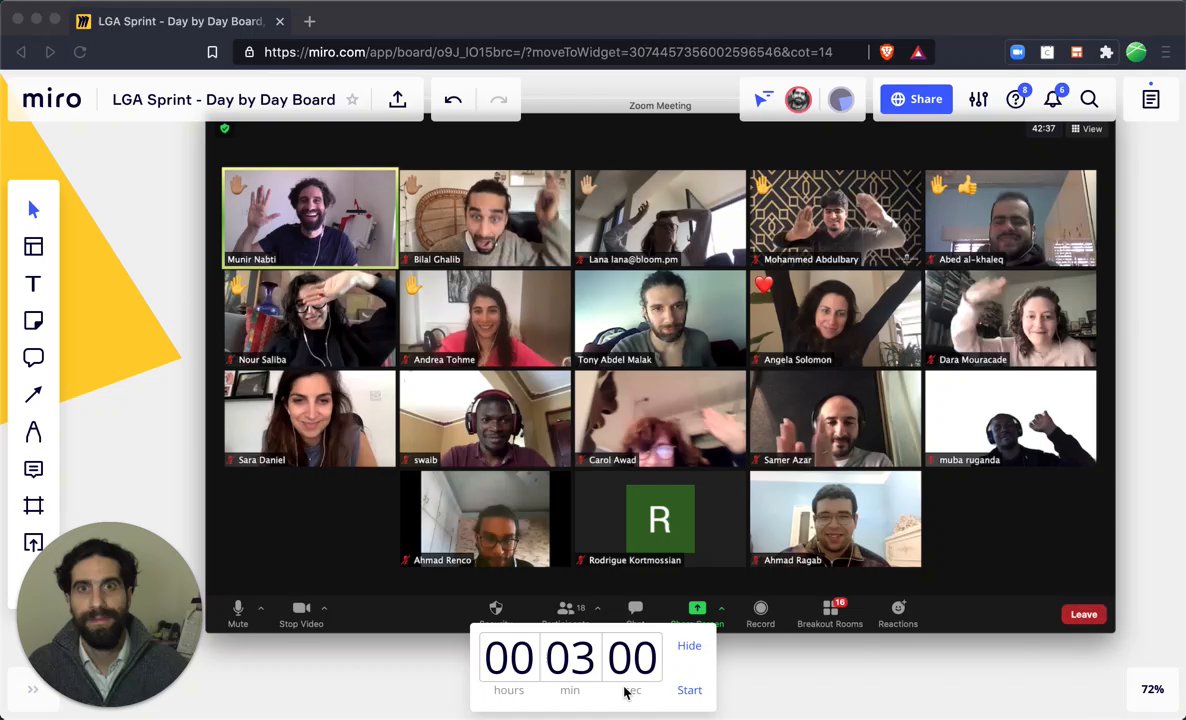Select Angela Solomon's video tile
Viewport: 1186px width, 720px height.
835,318
